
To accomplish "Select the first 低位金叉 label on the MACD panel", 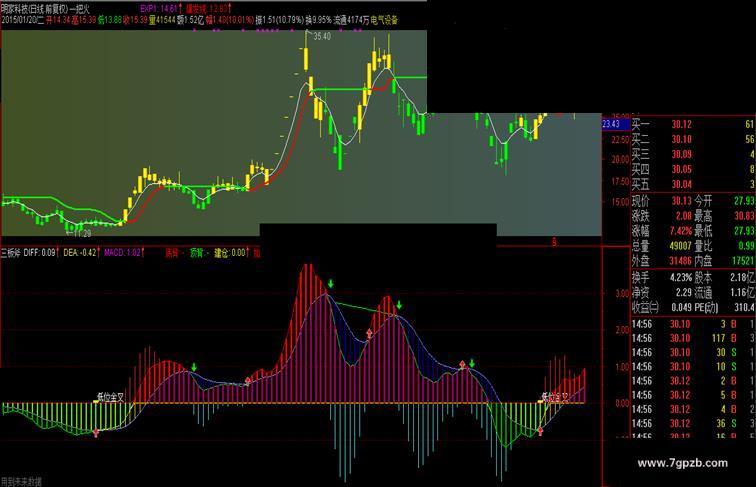I will point(110,397).
